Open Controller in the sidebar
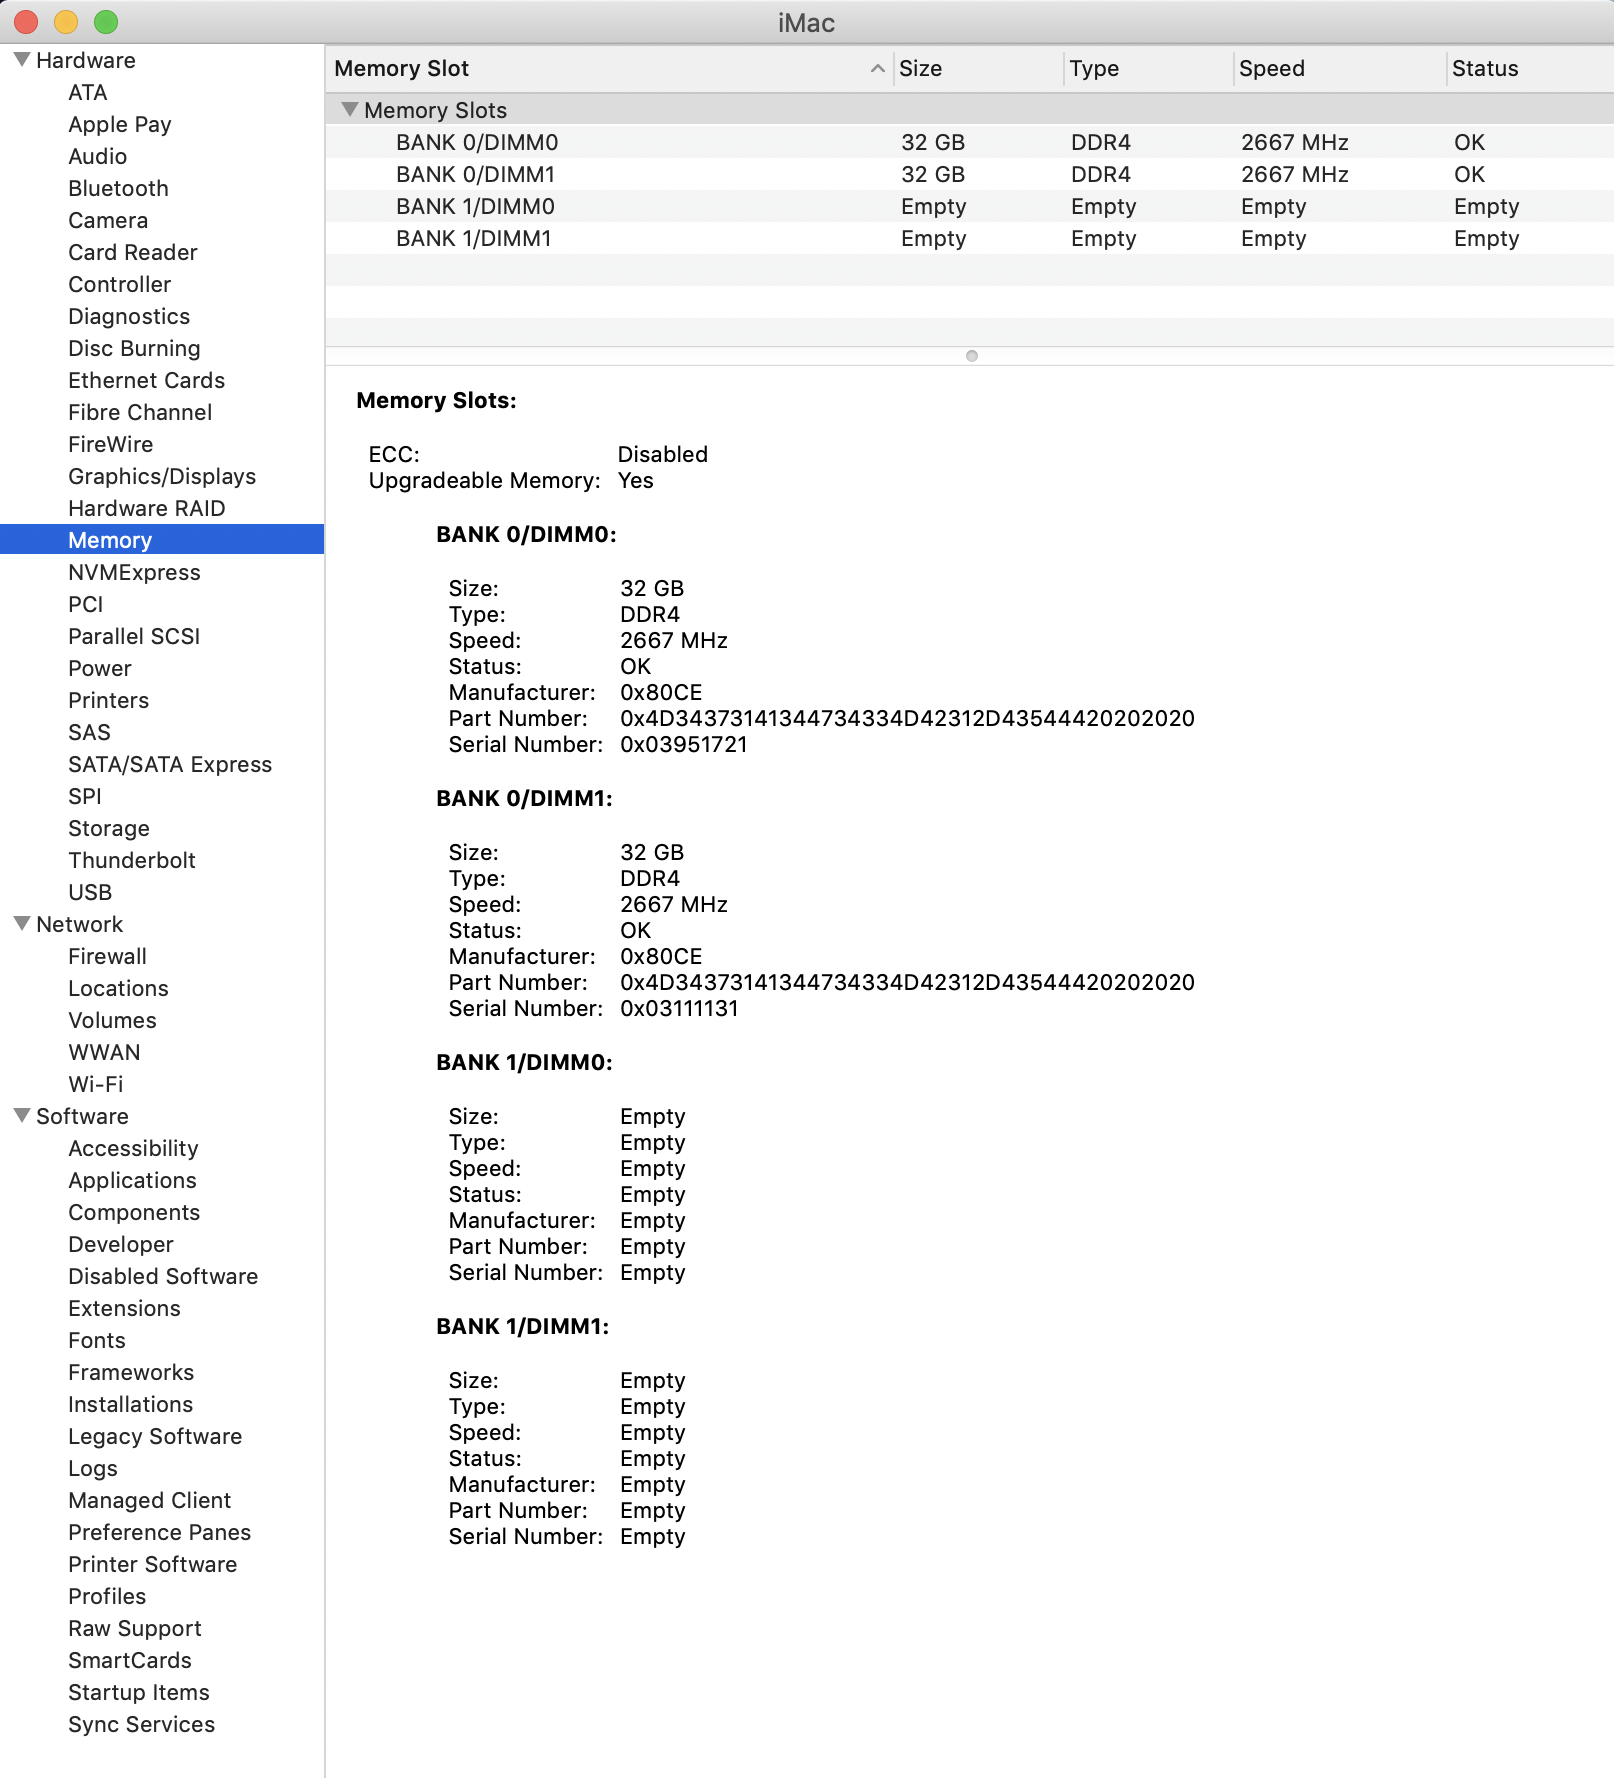The image size is (1614, 1778). coord(120,284)
